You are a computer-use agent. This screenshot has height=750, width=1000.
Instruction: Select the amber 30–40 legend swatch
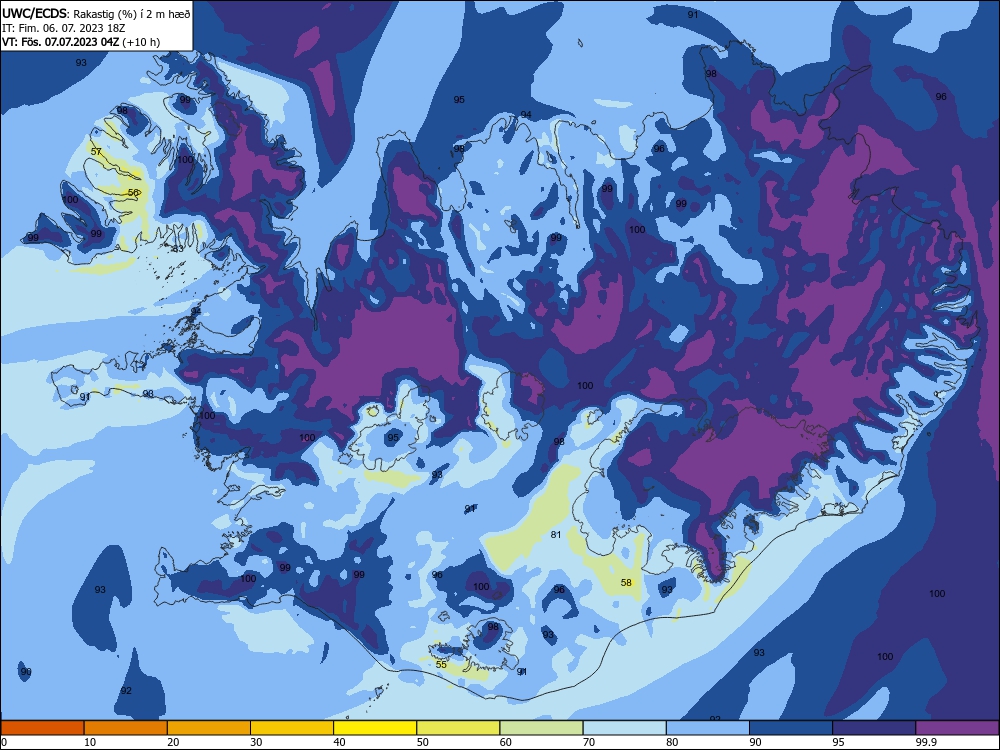292,728
